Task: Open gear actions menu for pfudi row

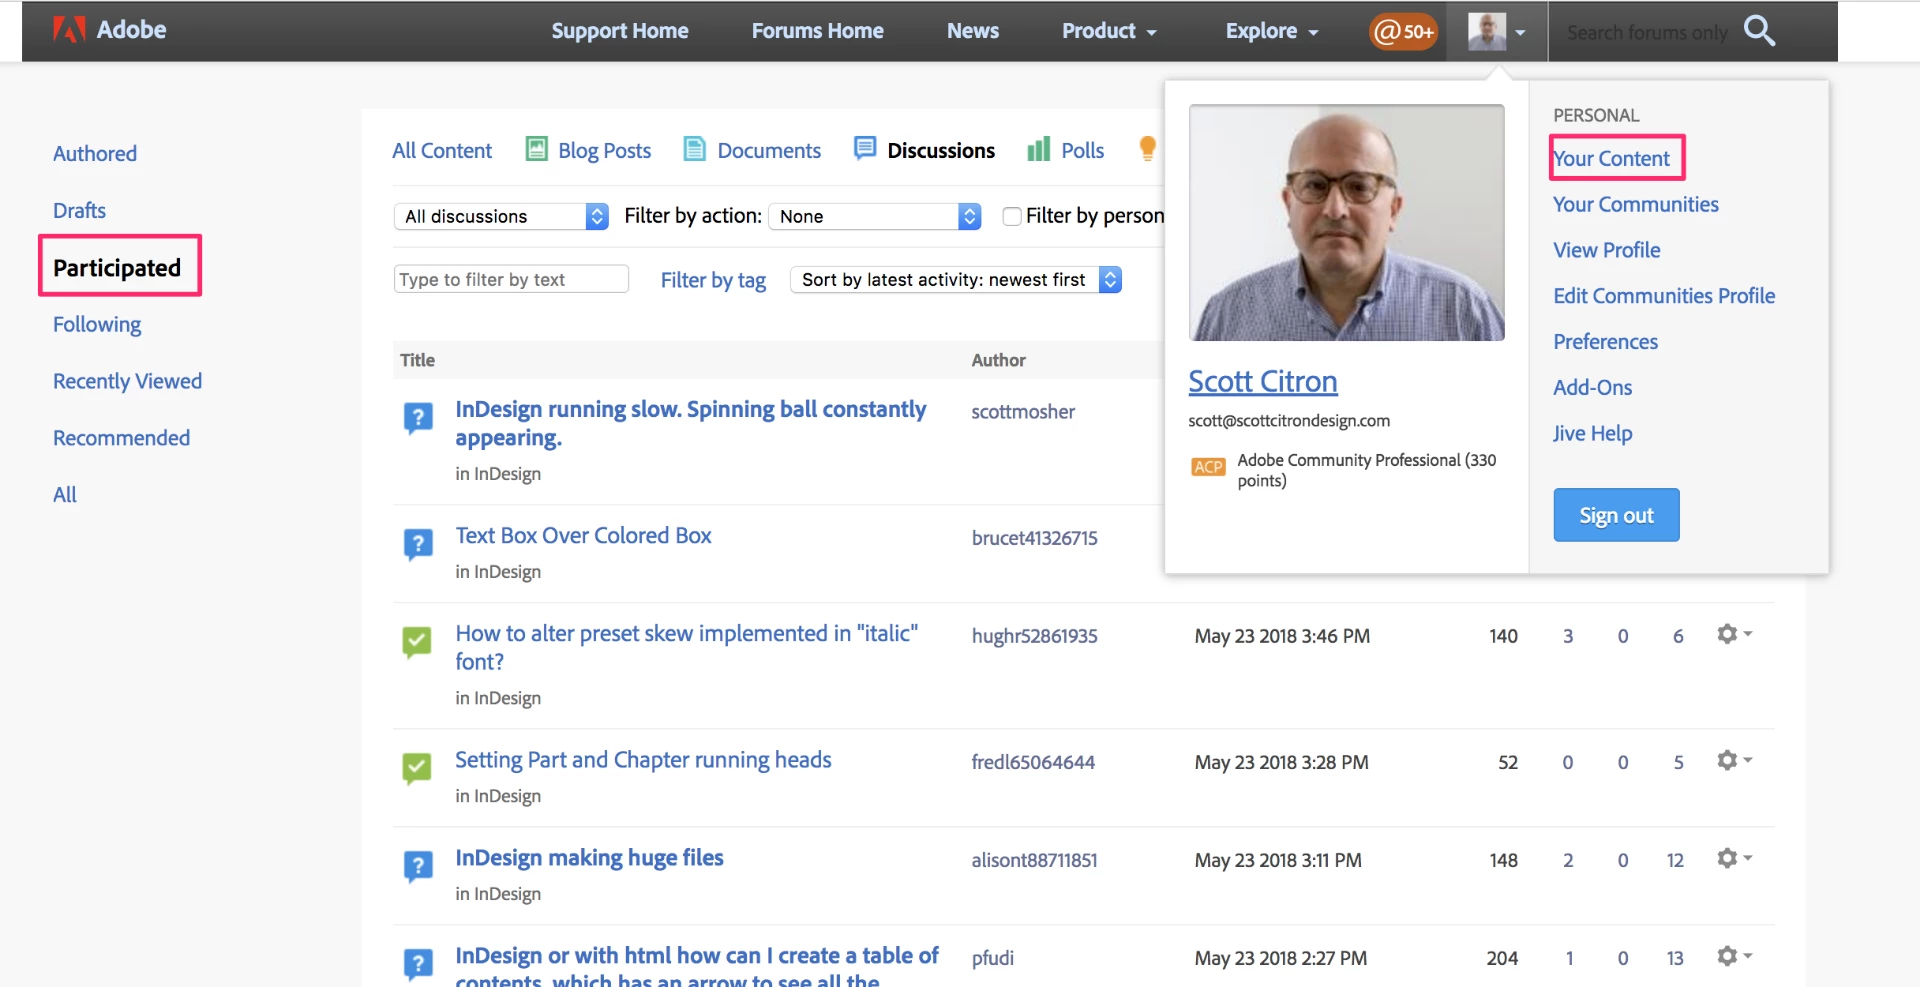Action: click(1734, 956)
